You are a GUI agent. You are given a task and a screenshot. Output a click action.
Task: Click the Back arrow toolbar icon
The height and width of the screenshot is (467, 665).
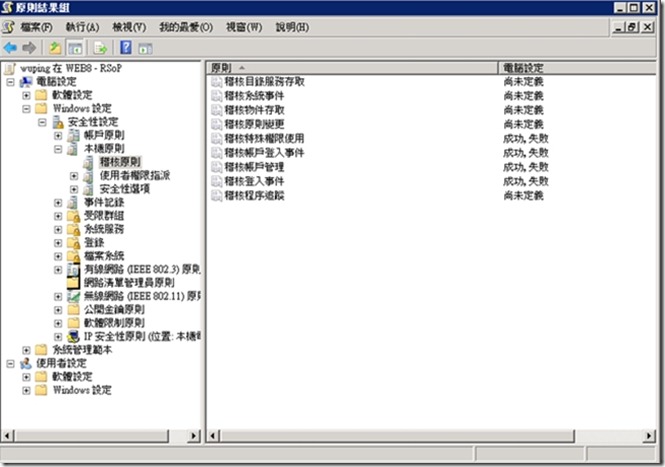tap(11, 46)
